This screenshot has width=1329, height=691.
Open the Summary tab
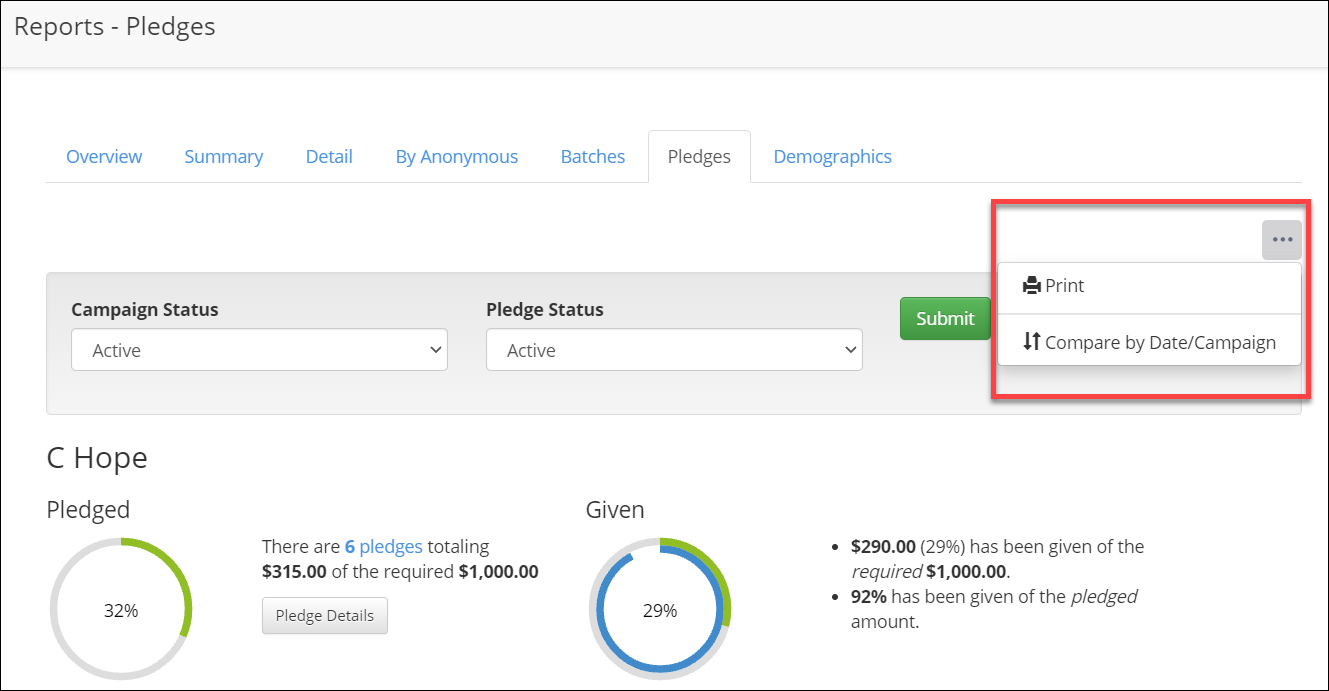(223, 157)
